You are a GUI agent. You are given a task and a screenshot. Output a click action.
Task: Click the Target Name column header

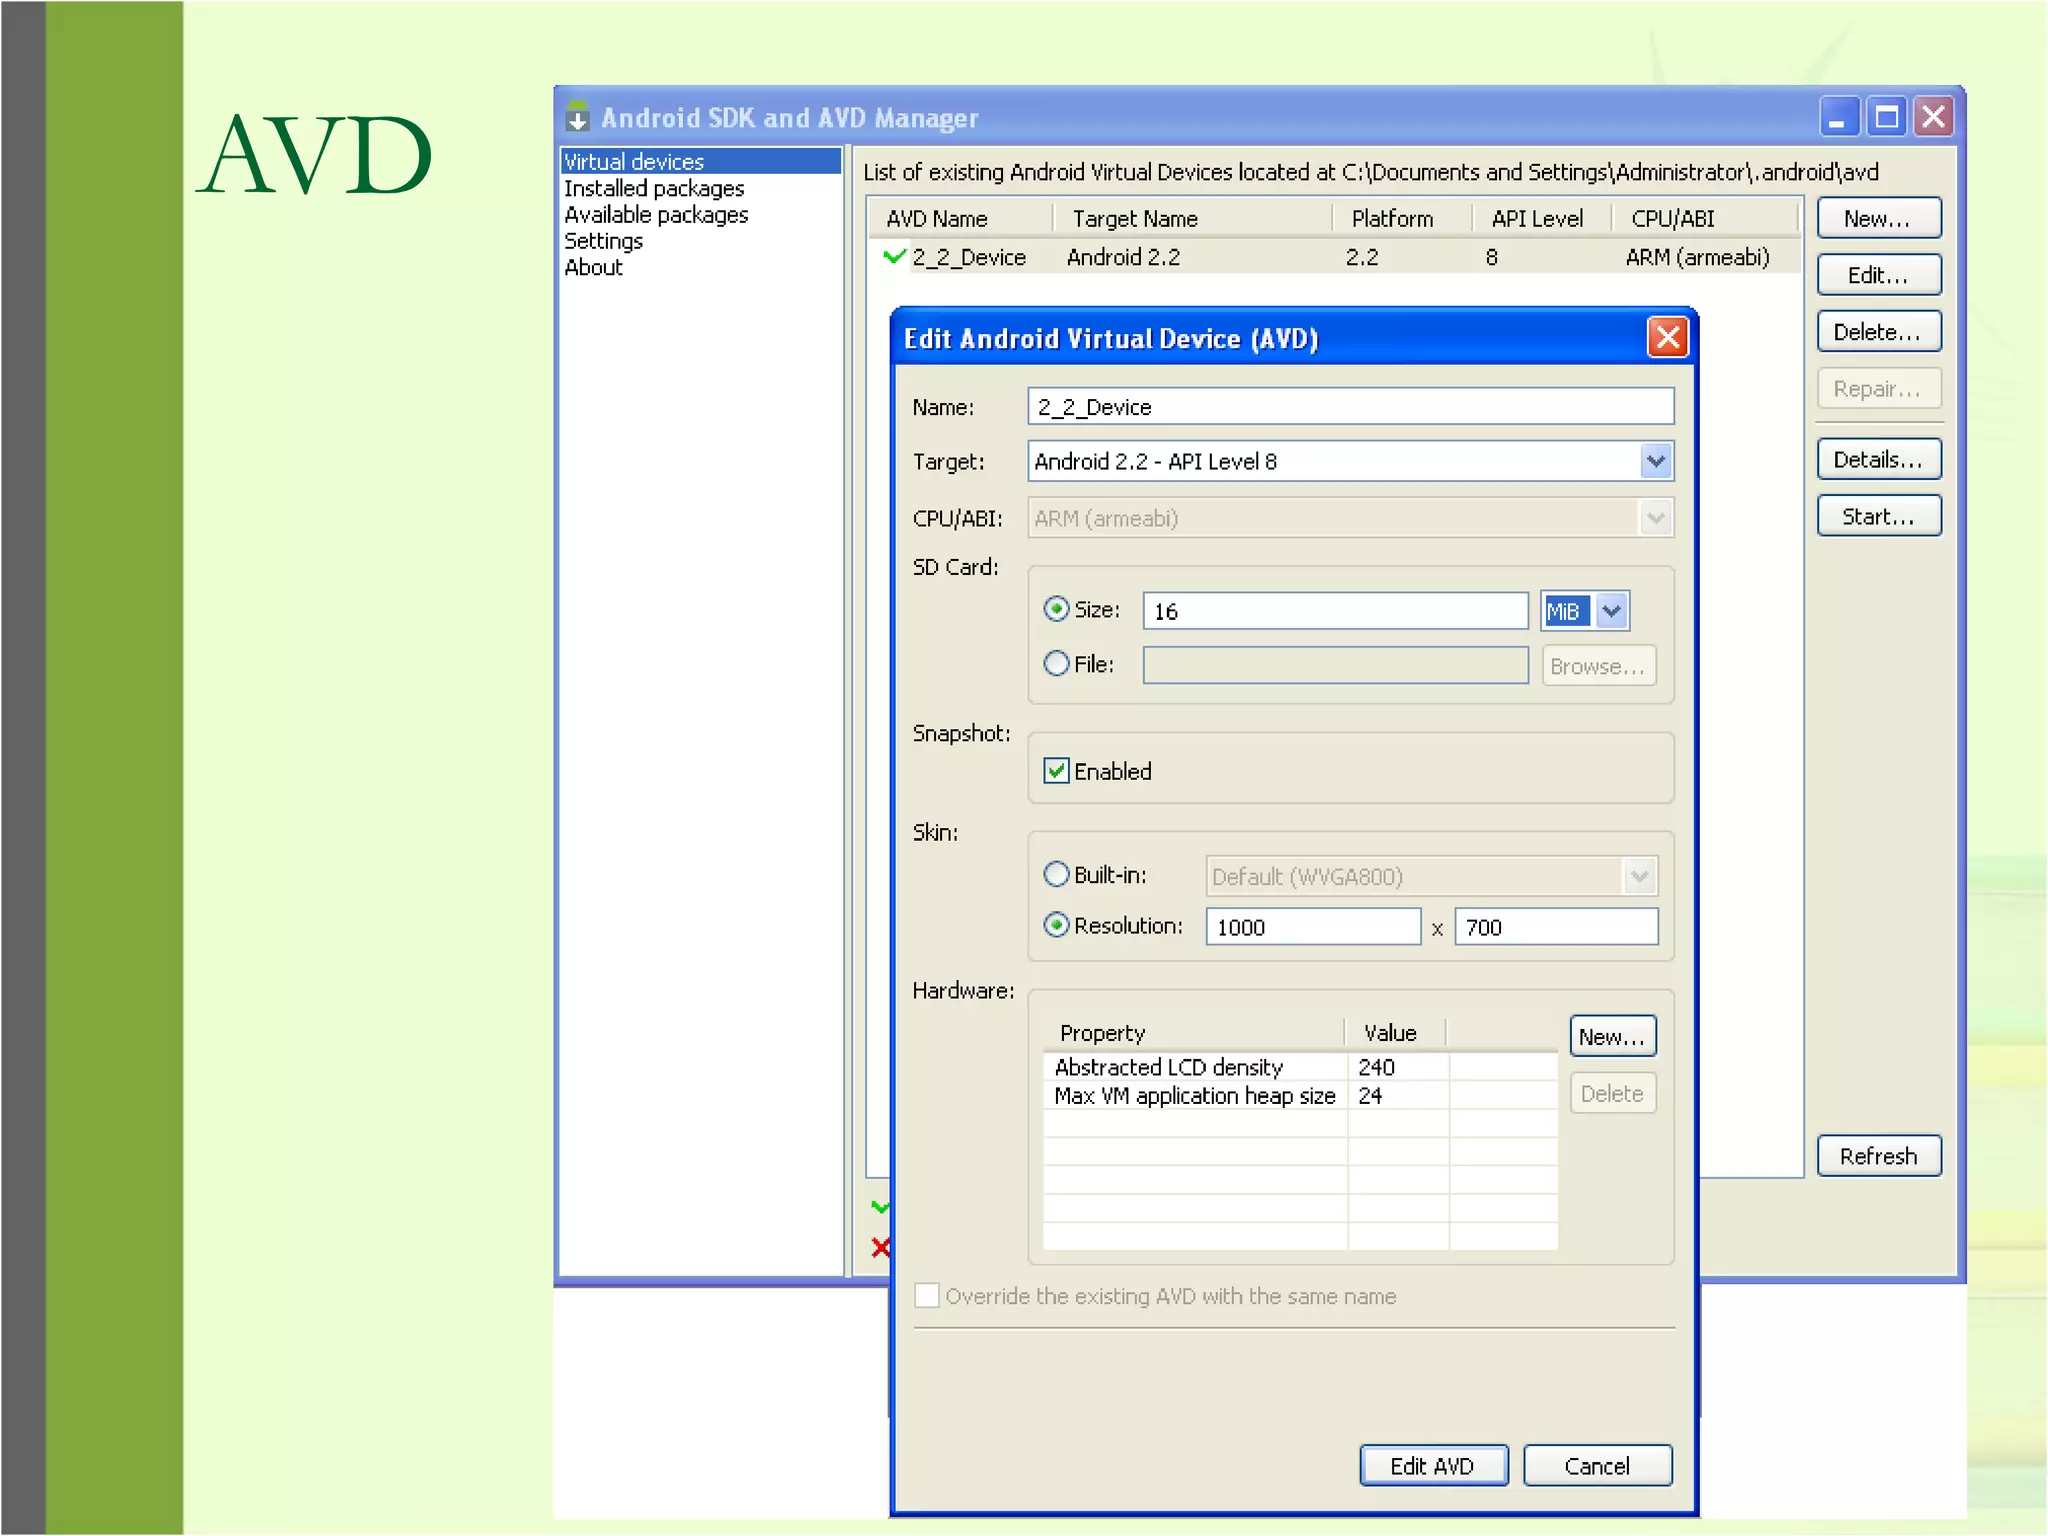1192,218
